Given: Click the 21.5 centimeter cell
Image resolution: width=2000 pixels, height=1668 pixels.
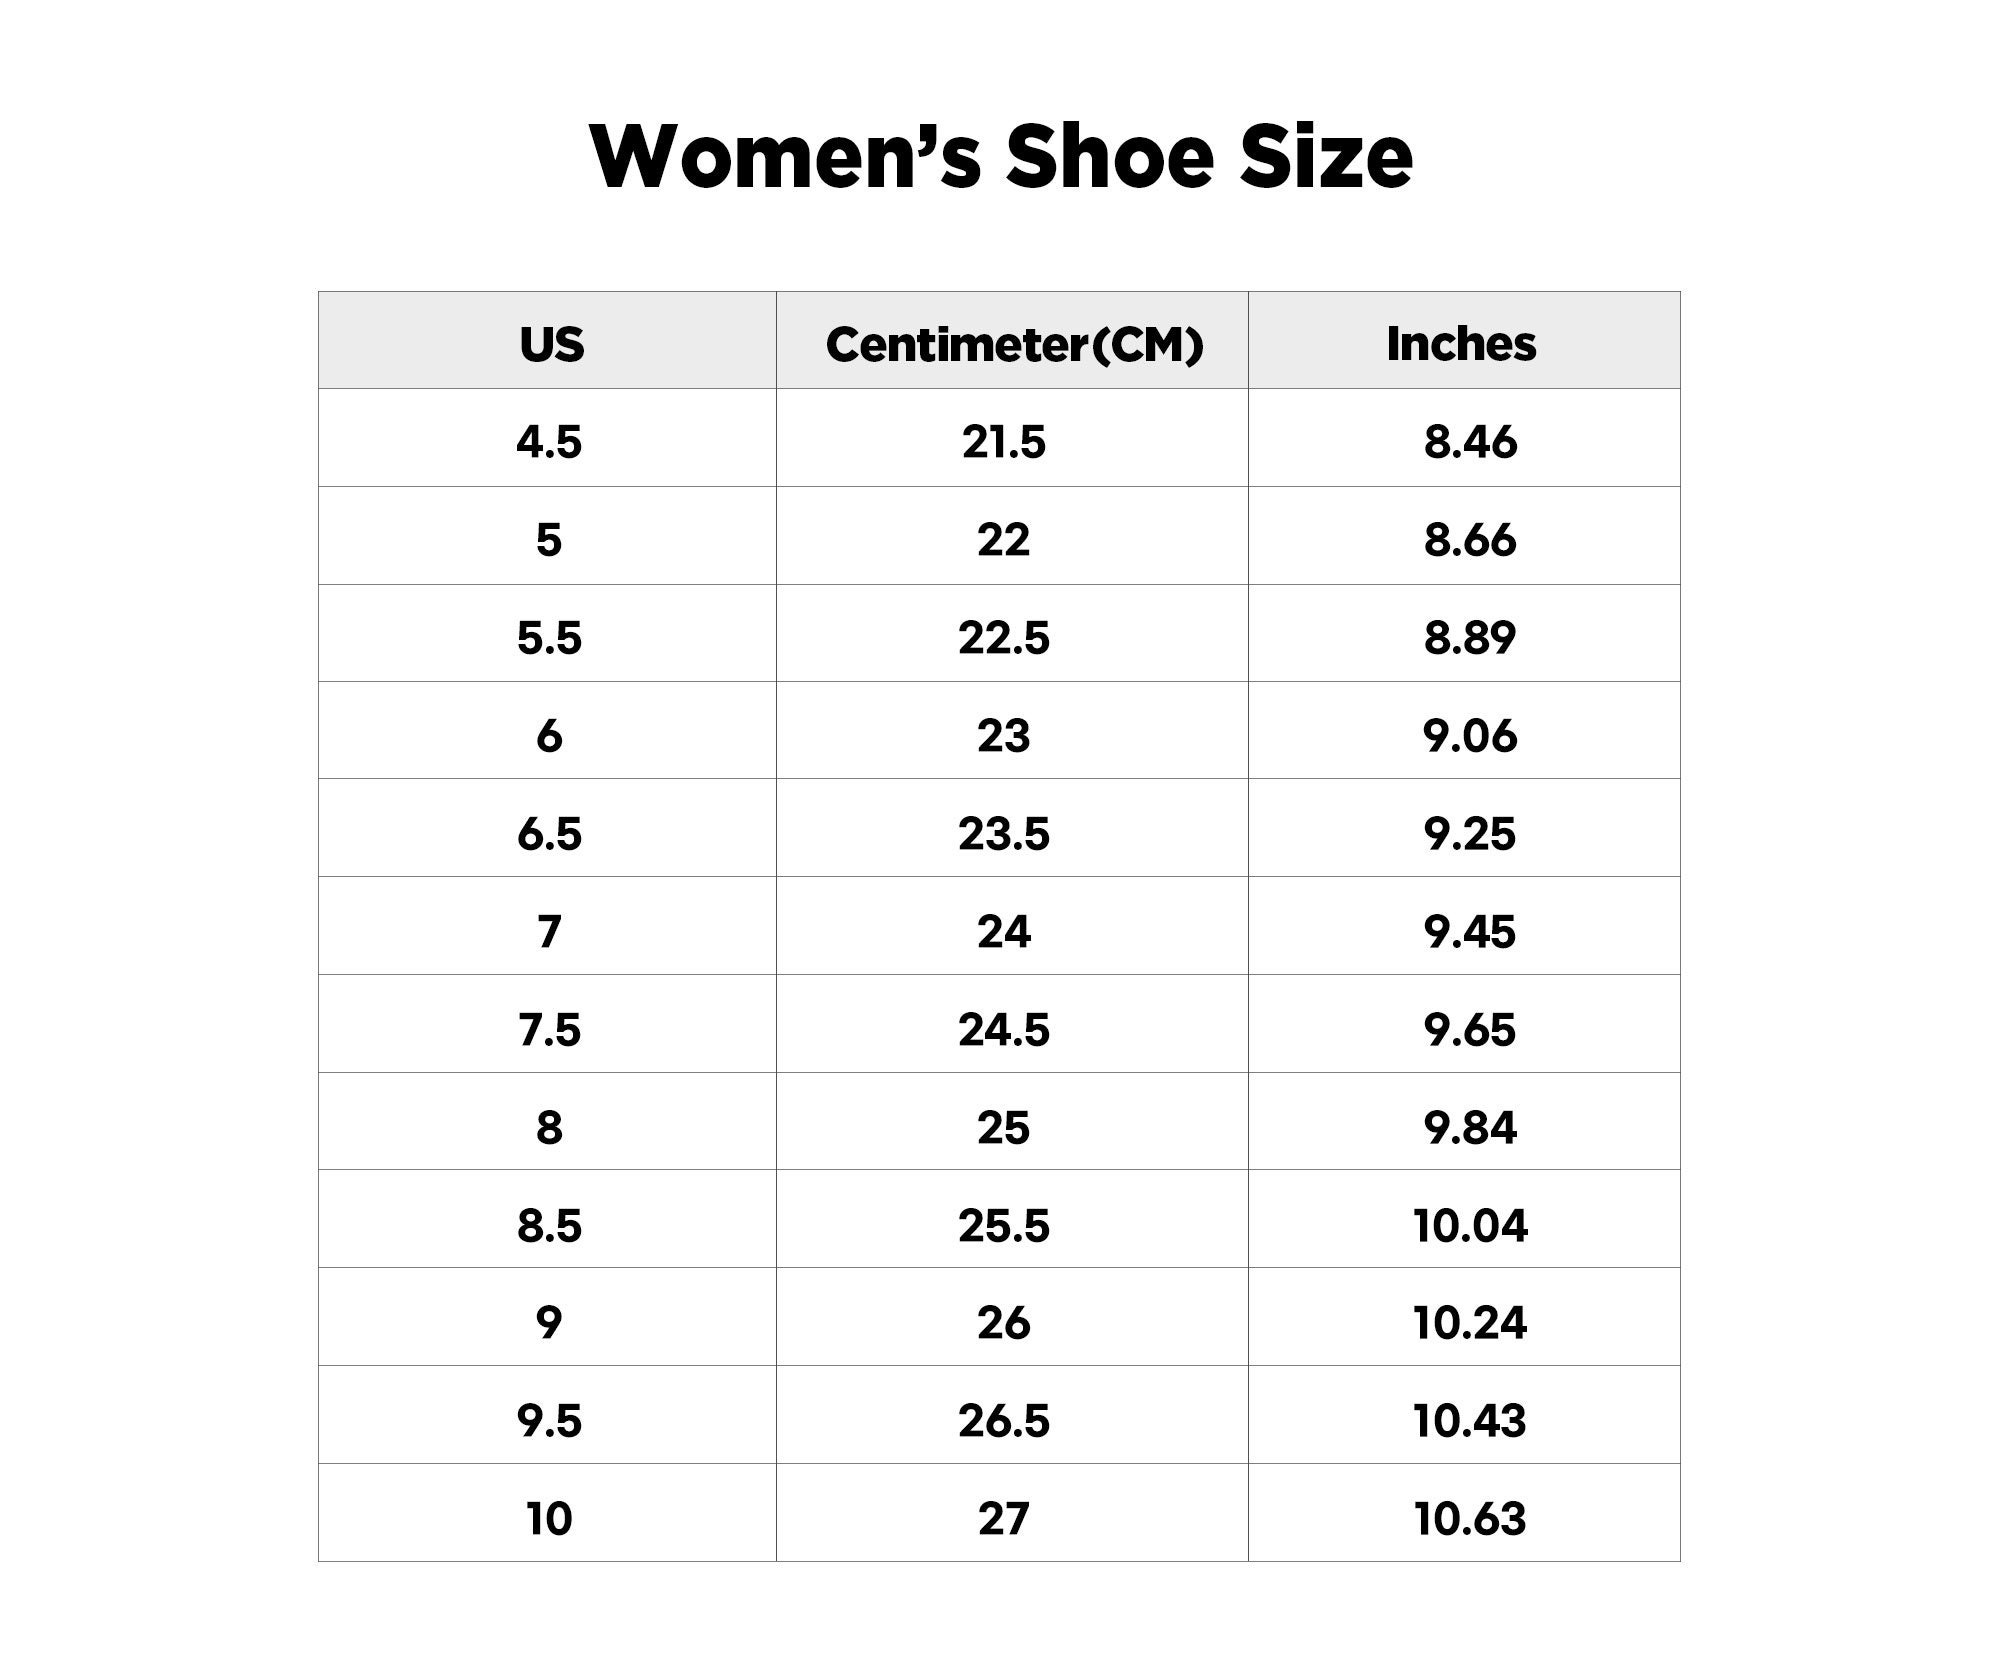Looking at the screenshot, I should (1012, 439).
